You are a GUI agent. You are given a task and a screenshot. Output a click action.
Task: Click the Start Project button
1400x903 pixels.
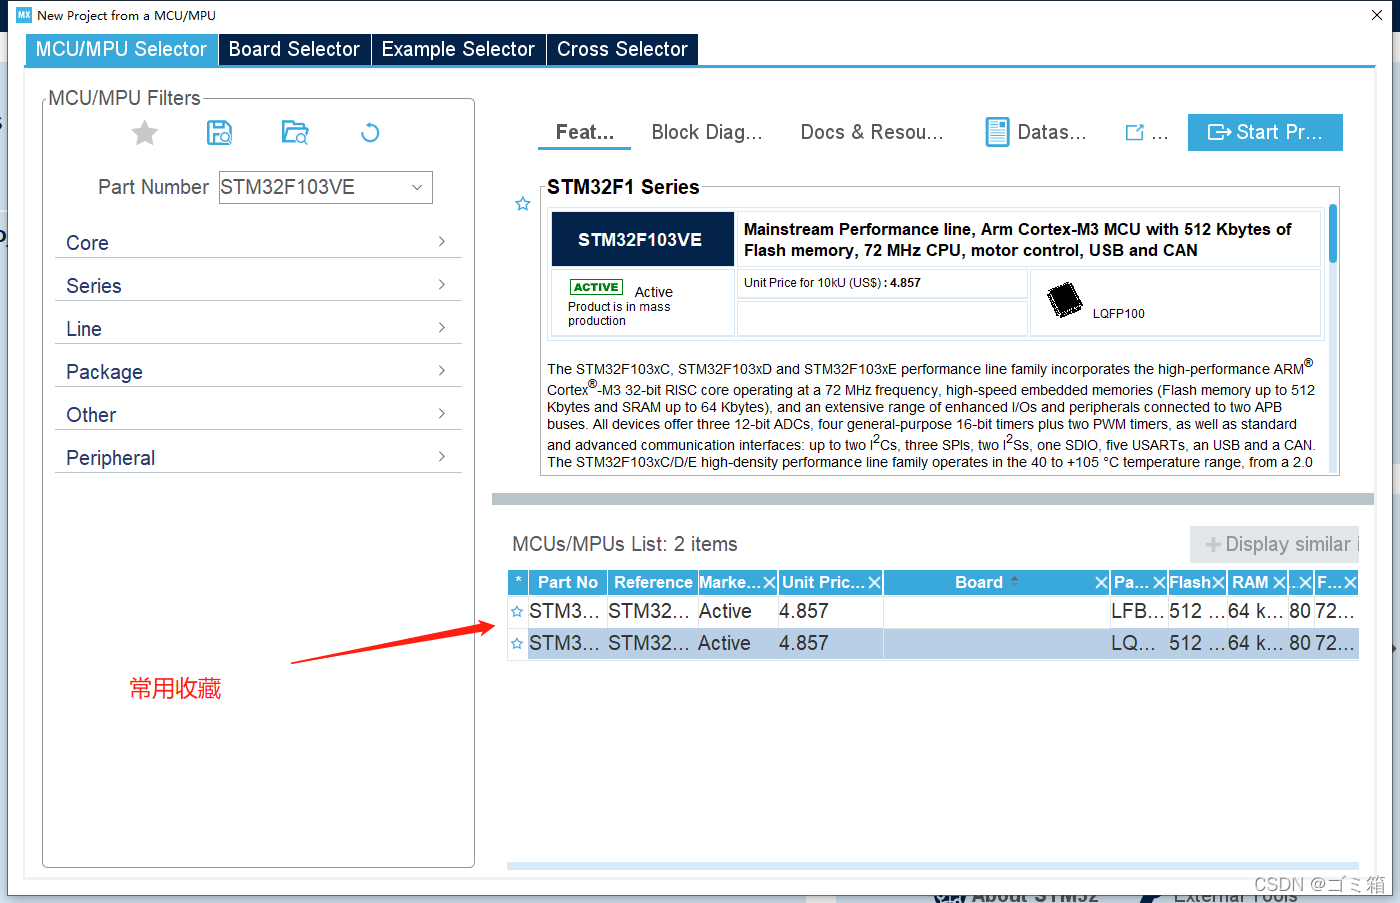point(1265,132)
